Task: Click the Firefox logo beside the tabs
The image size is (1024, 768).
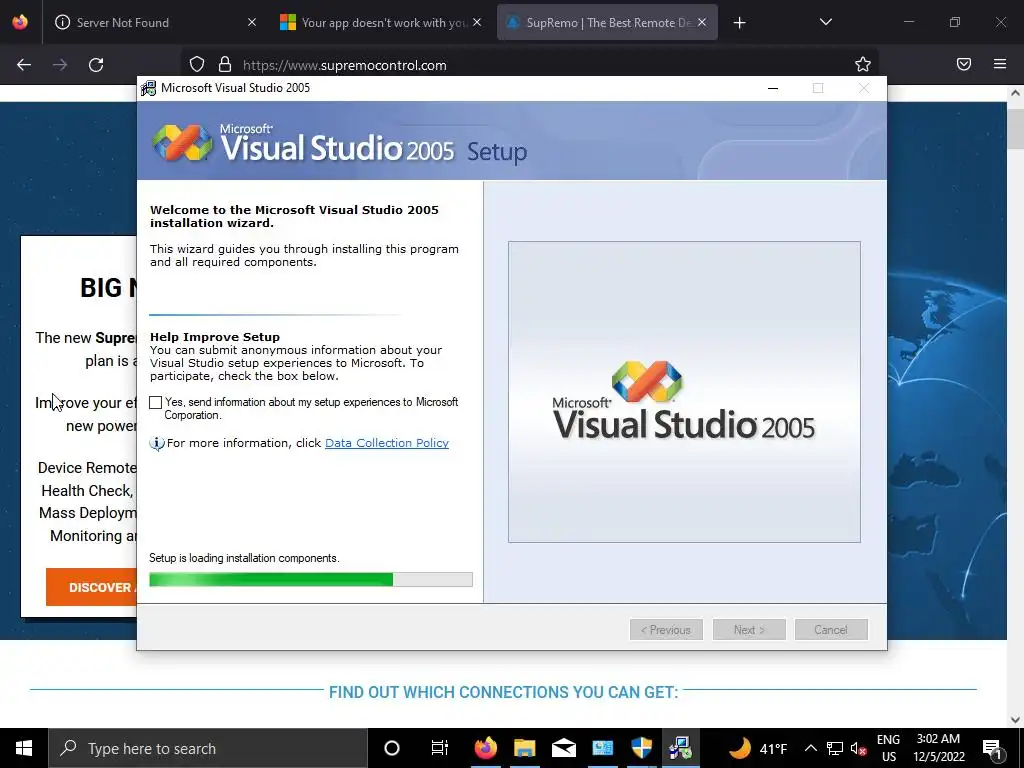Action: click(x=20, y=22)
